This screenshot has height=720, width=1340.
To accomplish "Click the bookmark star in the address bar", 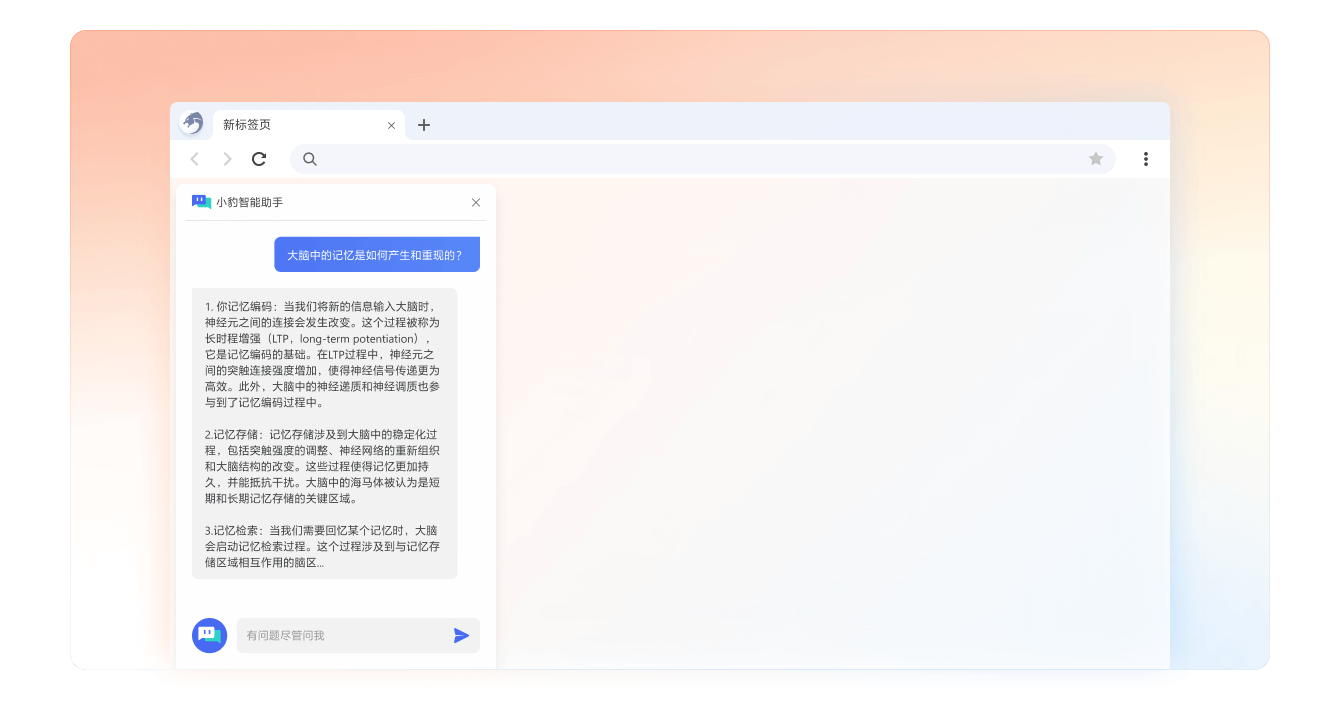I will pyautogui.click(x=1096, y=158).
